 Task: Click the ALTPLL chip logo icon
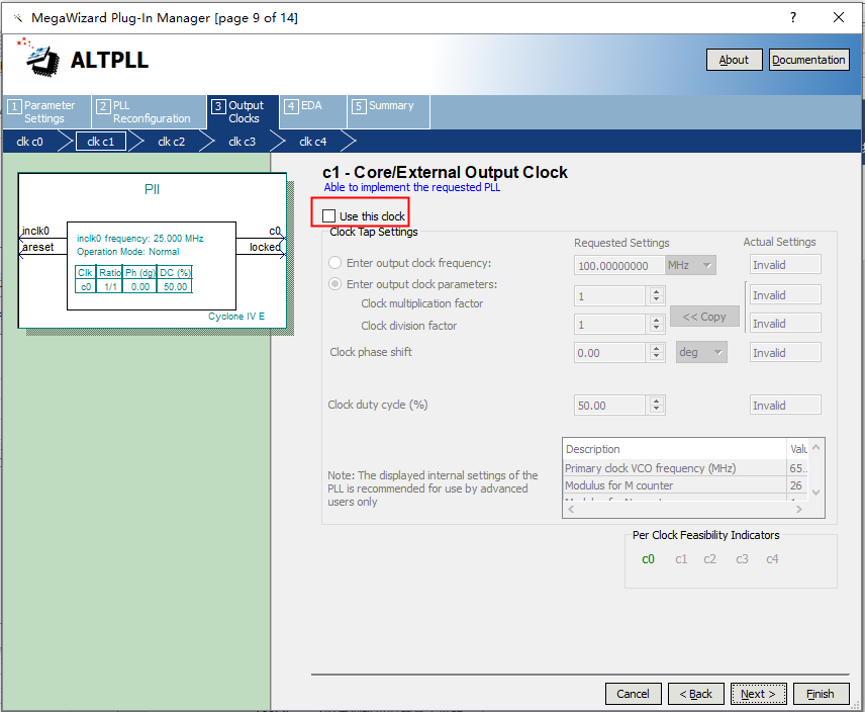pyautogui.click(x=38, y=59)
